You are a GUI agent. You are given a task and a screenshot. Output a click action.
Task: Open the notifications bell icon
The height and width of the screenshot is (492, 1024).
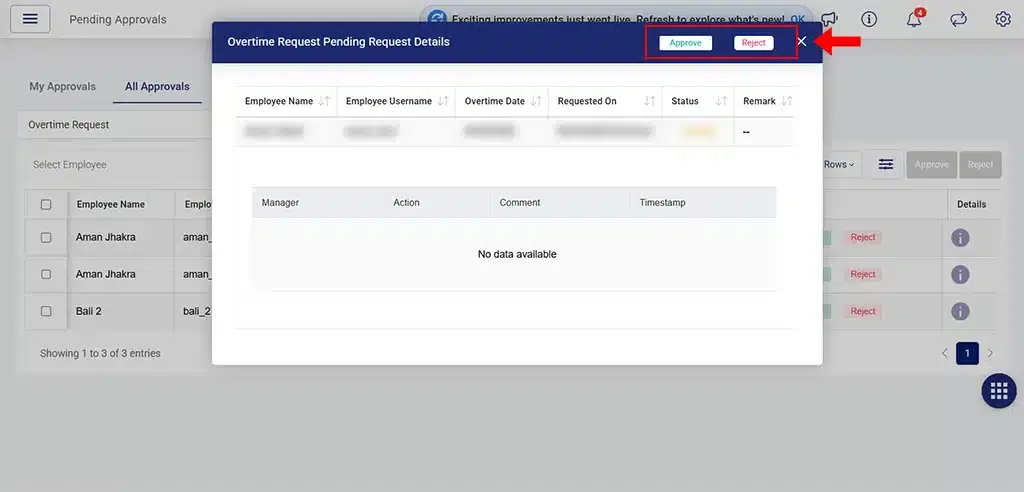click(914, 19)
